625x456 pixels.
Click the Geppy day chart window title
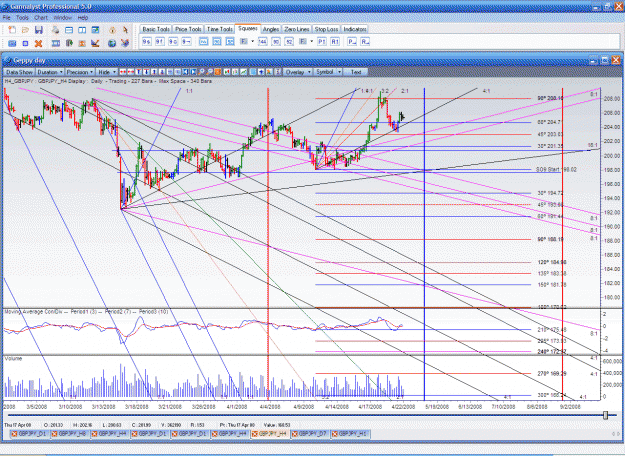(29, 60)
